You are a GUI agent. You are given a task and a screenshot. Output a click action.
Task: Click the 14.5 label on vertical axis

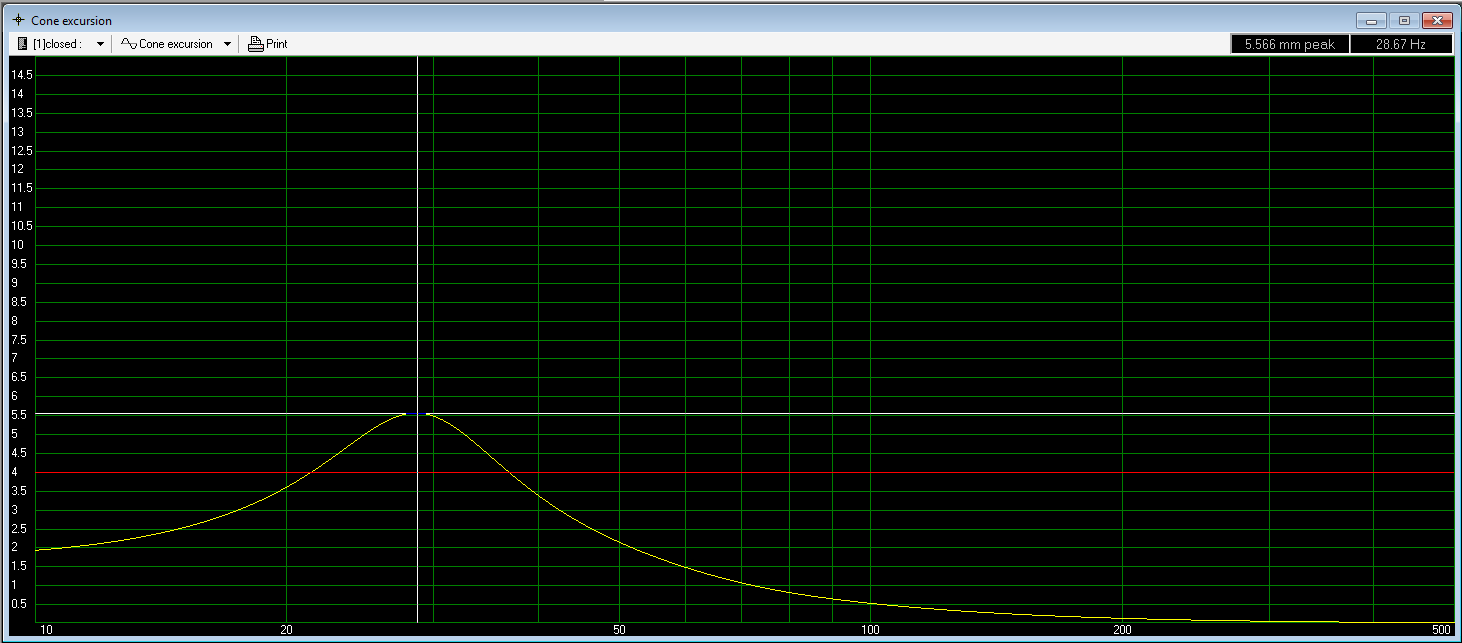pos(22,75)
